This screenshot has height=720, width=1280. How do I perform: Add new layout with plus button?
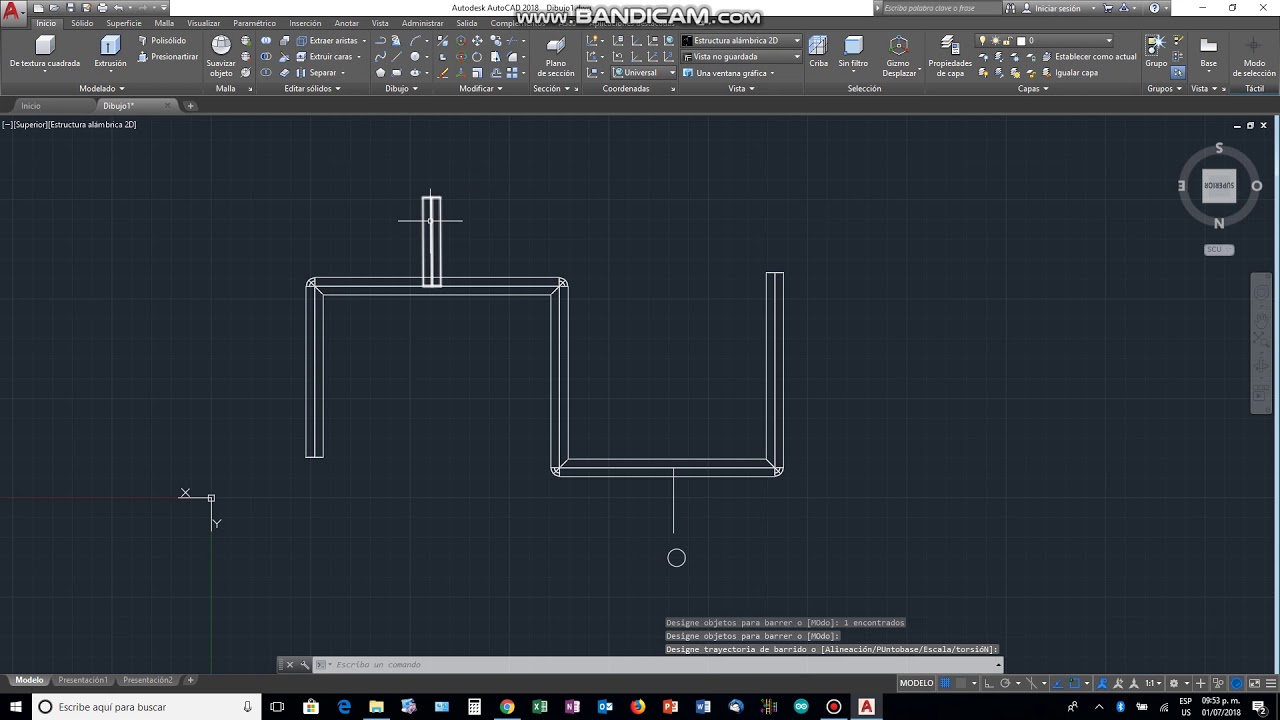coord(190,680)
